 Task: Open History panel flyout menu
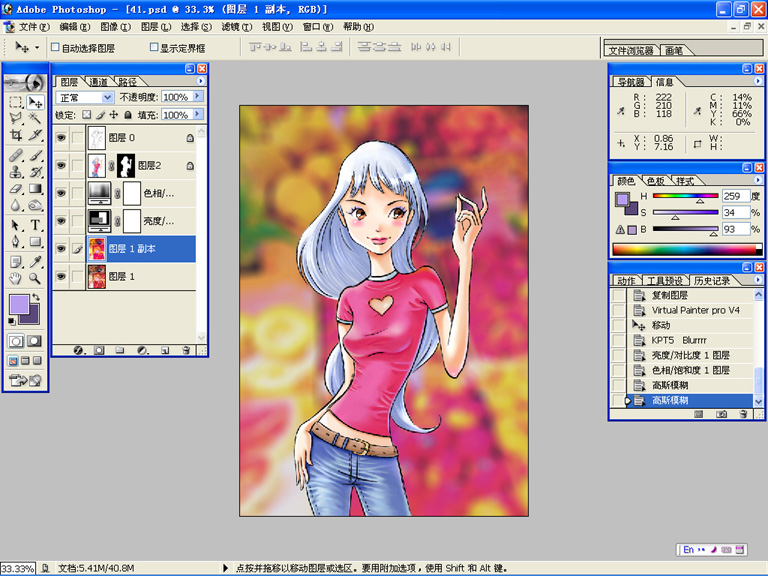(x=757, y=280)
